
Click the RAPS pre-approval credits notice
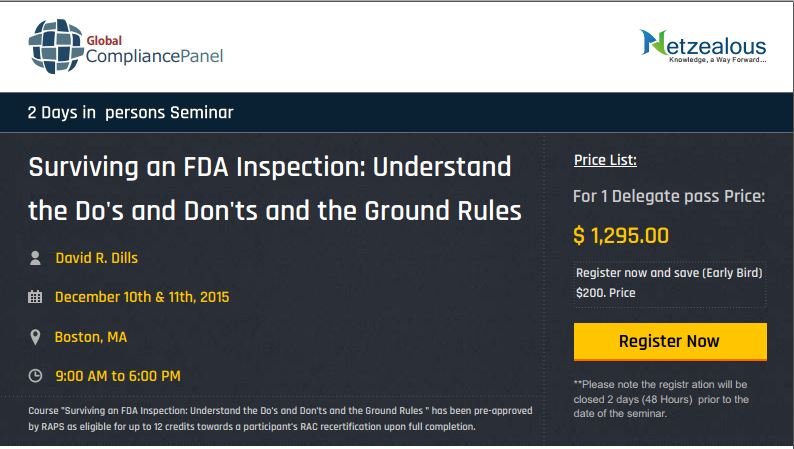[280, 419]
